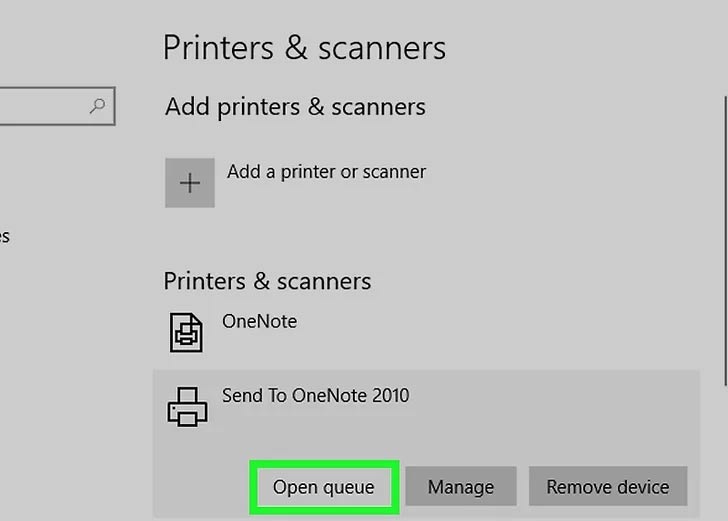Click the Printers & scanners page title
Image resolution: width=728 pixels, height=521 pixels.
(x=304, y=48)
